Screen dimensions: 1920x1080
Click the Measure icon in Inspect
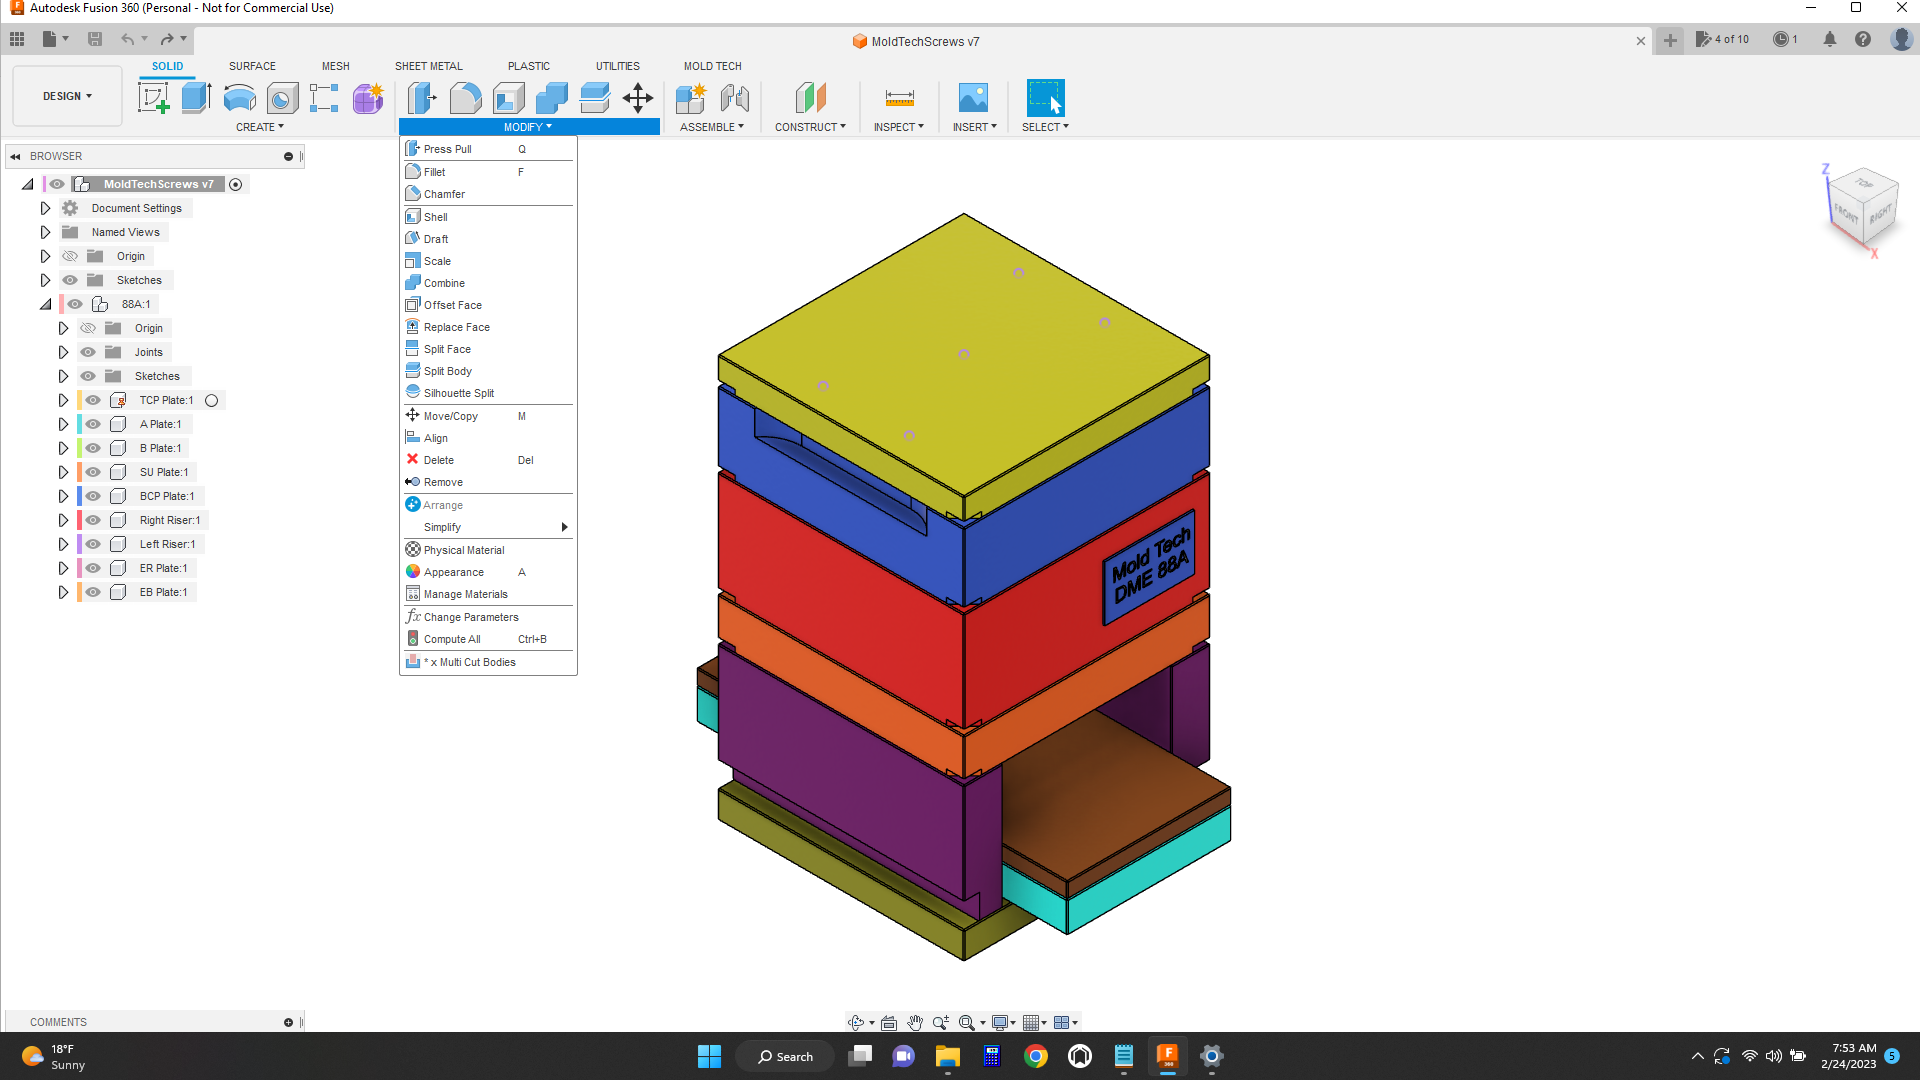(x=899, y=98)
